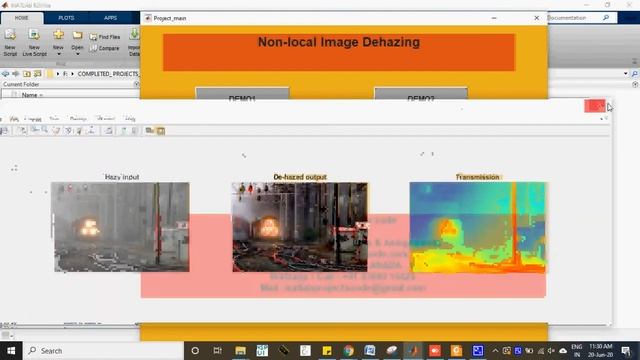Show hidden system tray icons
640x360 pixels.
[x=495, y=351]
